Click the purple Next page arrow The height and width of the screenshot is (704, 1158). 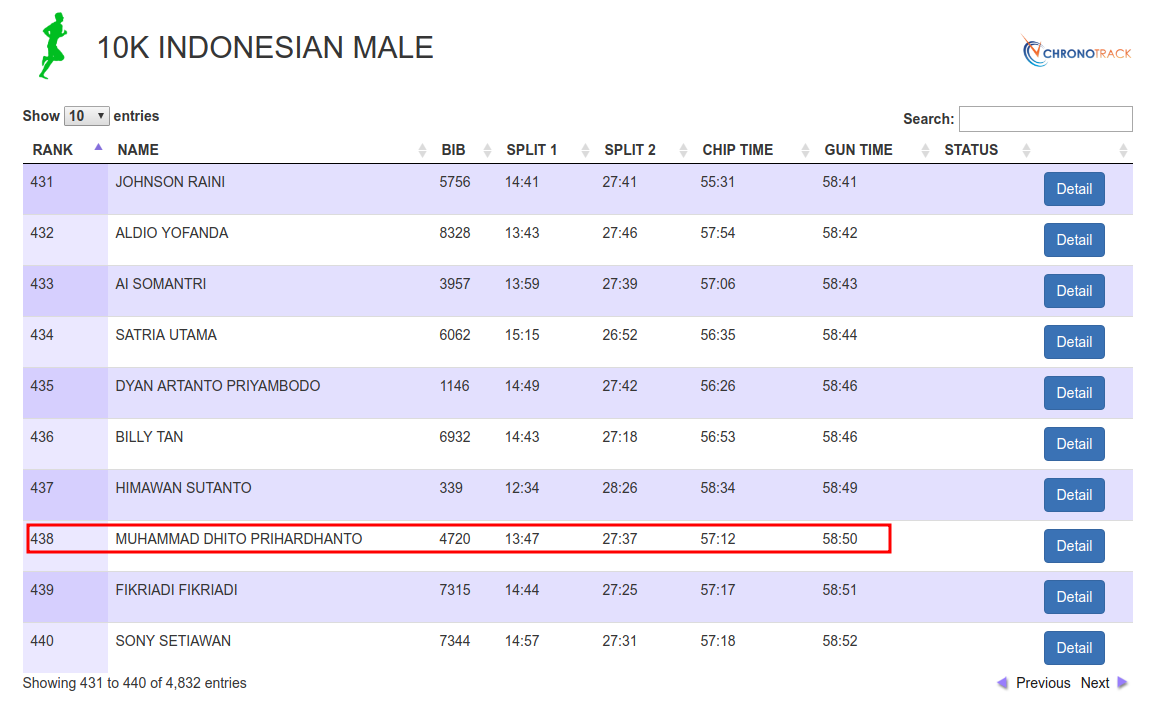pos(1122,682)
